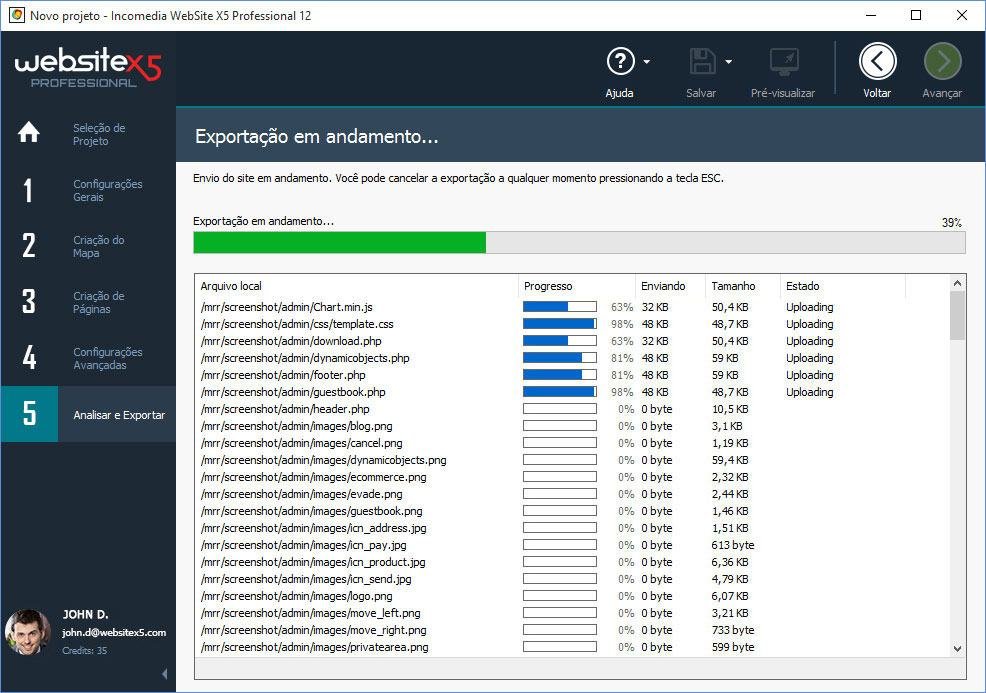This screenshot has height=693, width=986.
Task: Click John D. profile avatar
Action: (28, 632)
